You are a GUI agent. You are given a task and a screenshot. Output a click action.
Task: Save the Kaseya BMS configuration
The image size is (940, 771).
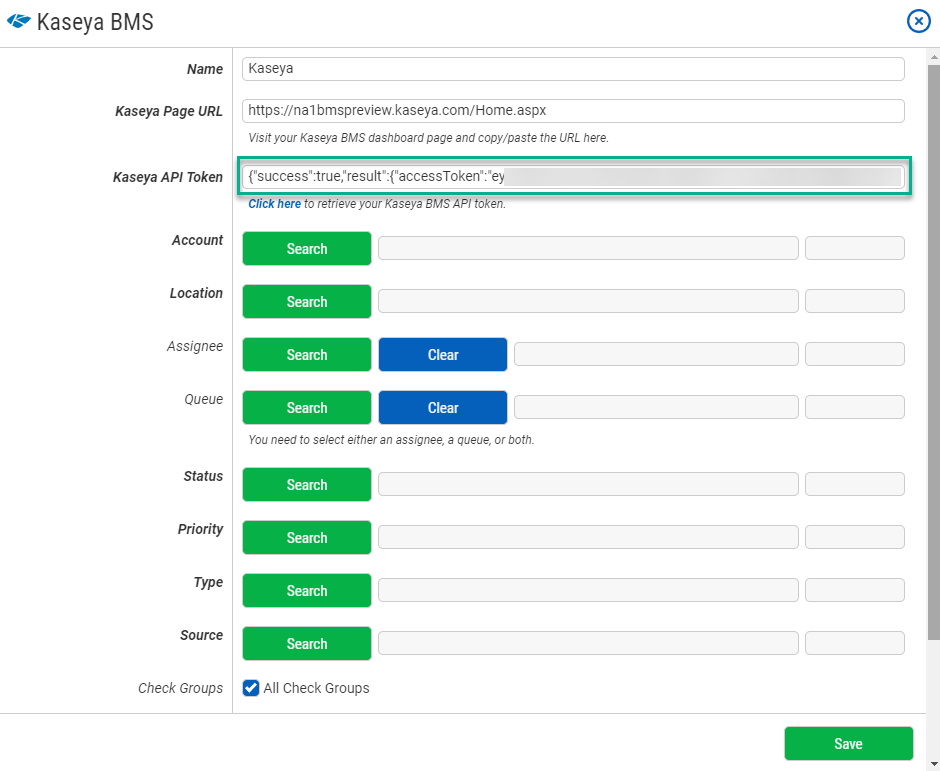click(x=848, y=743)
